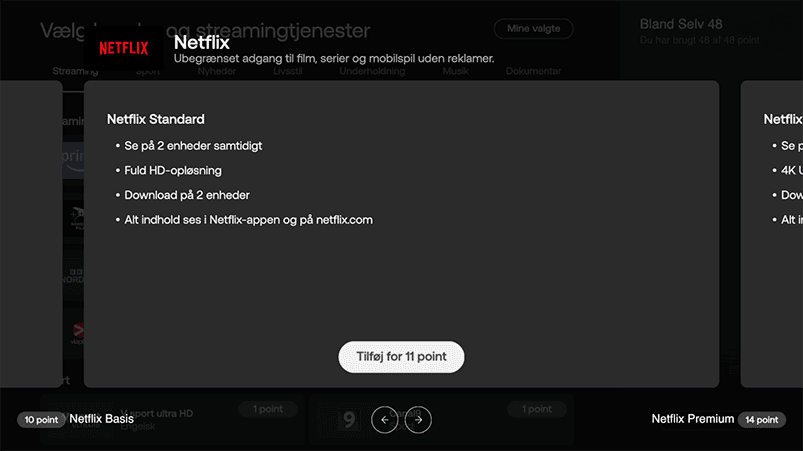Add Netflix Standard with Tilføj for 11 point

pos(401,356)
